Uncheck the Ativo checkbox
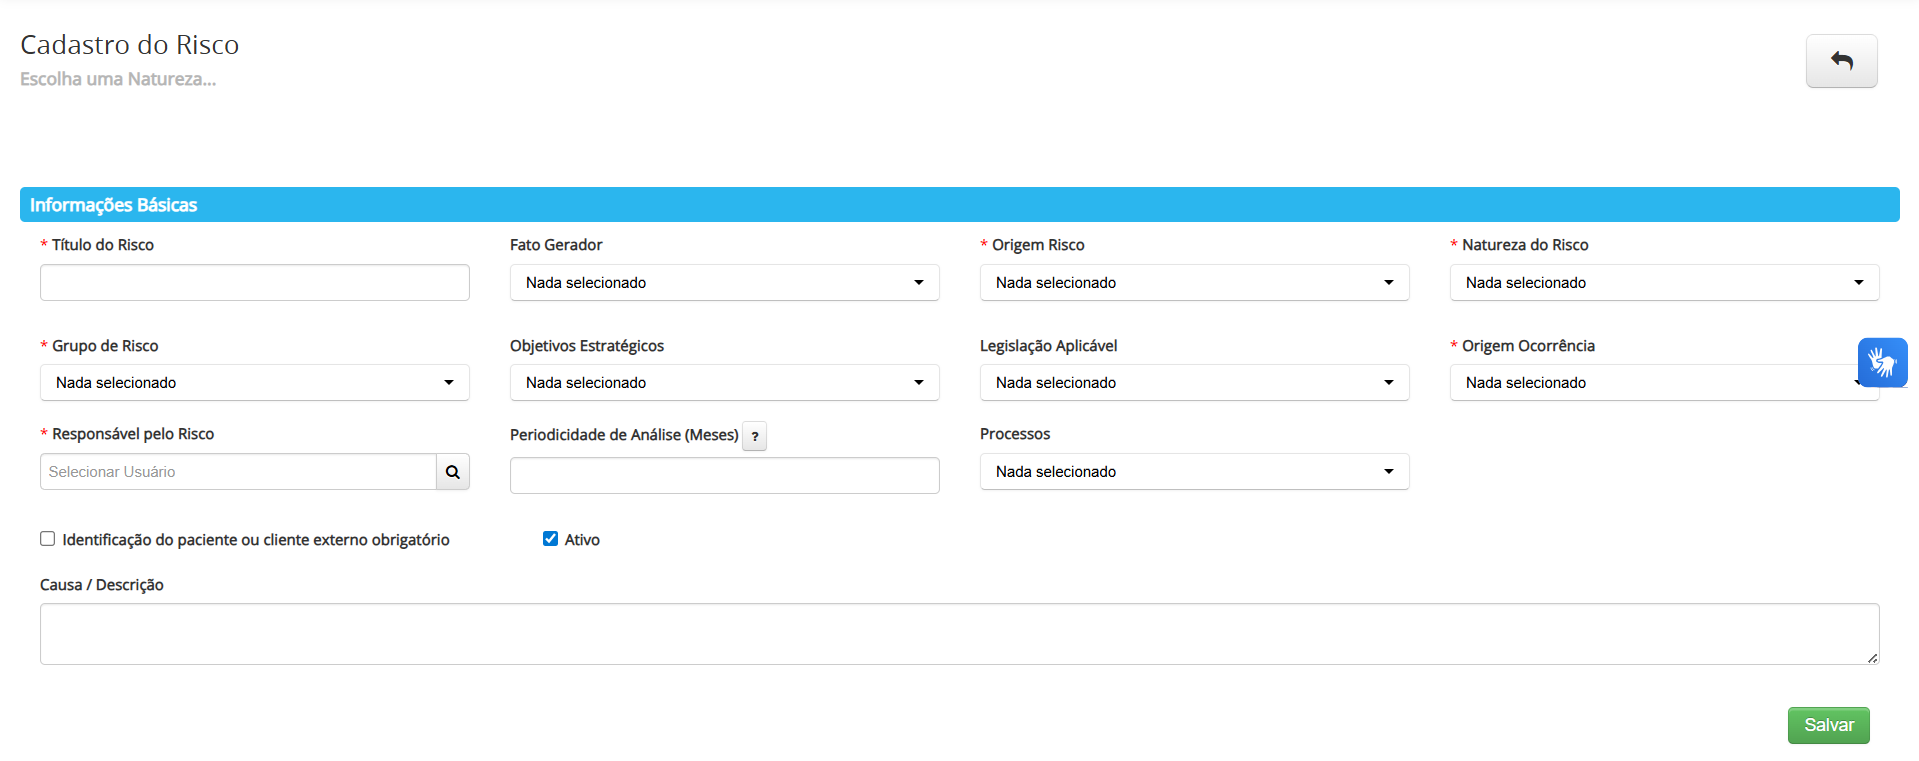 tap(550, 539)
